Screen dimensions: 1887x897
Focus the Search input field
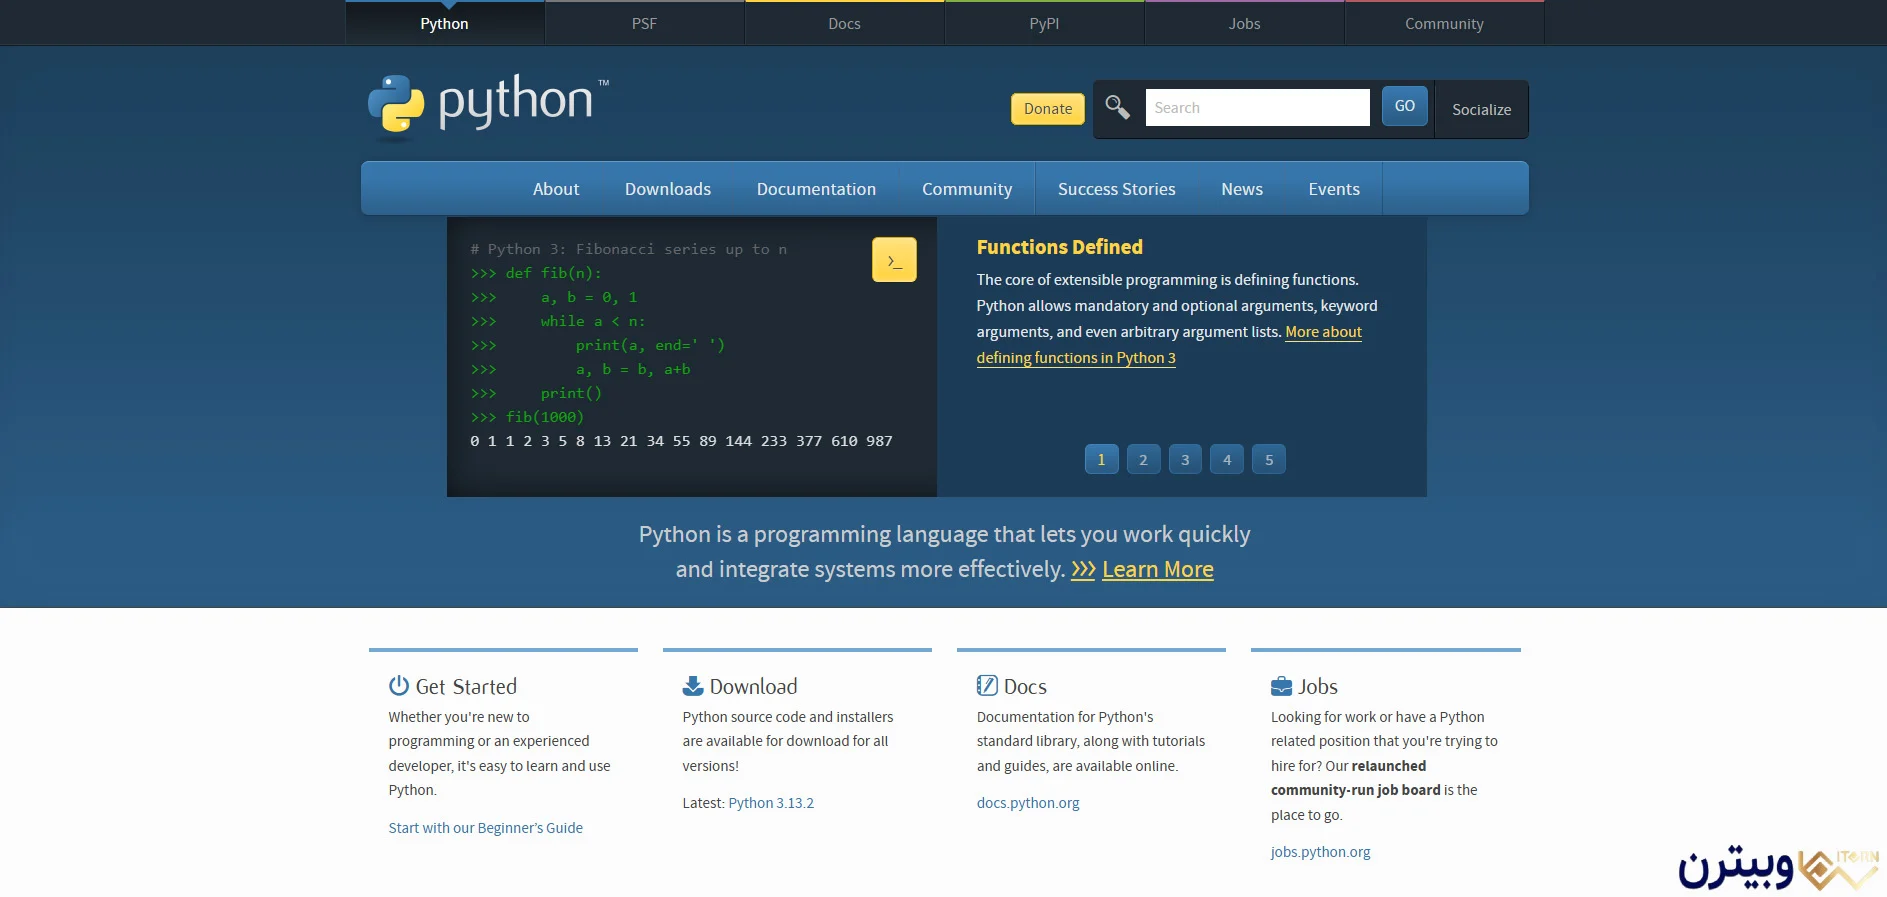coord(1257,107)
